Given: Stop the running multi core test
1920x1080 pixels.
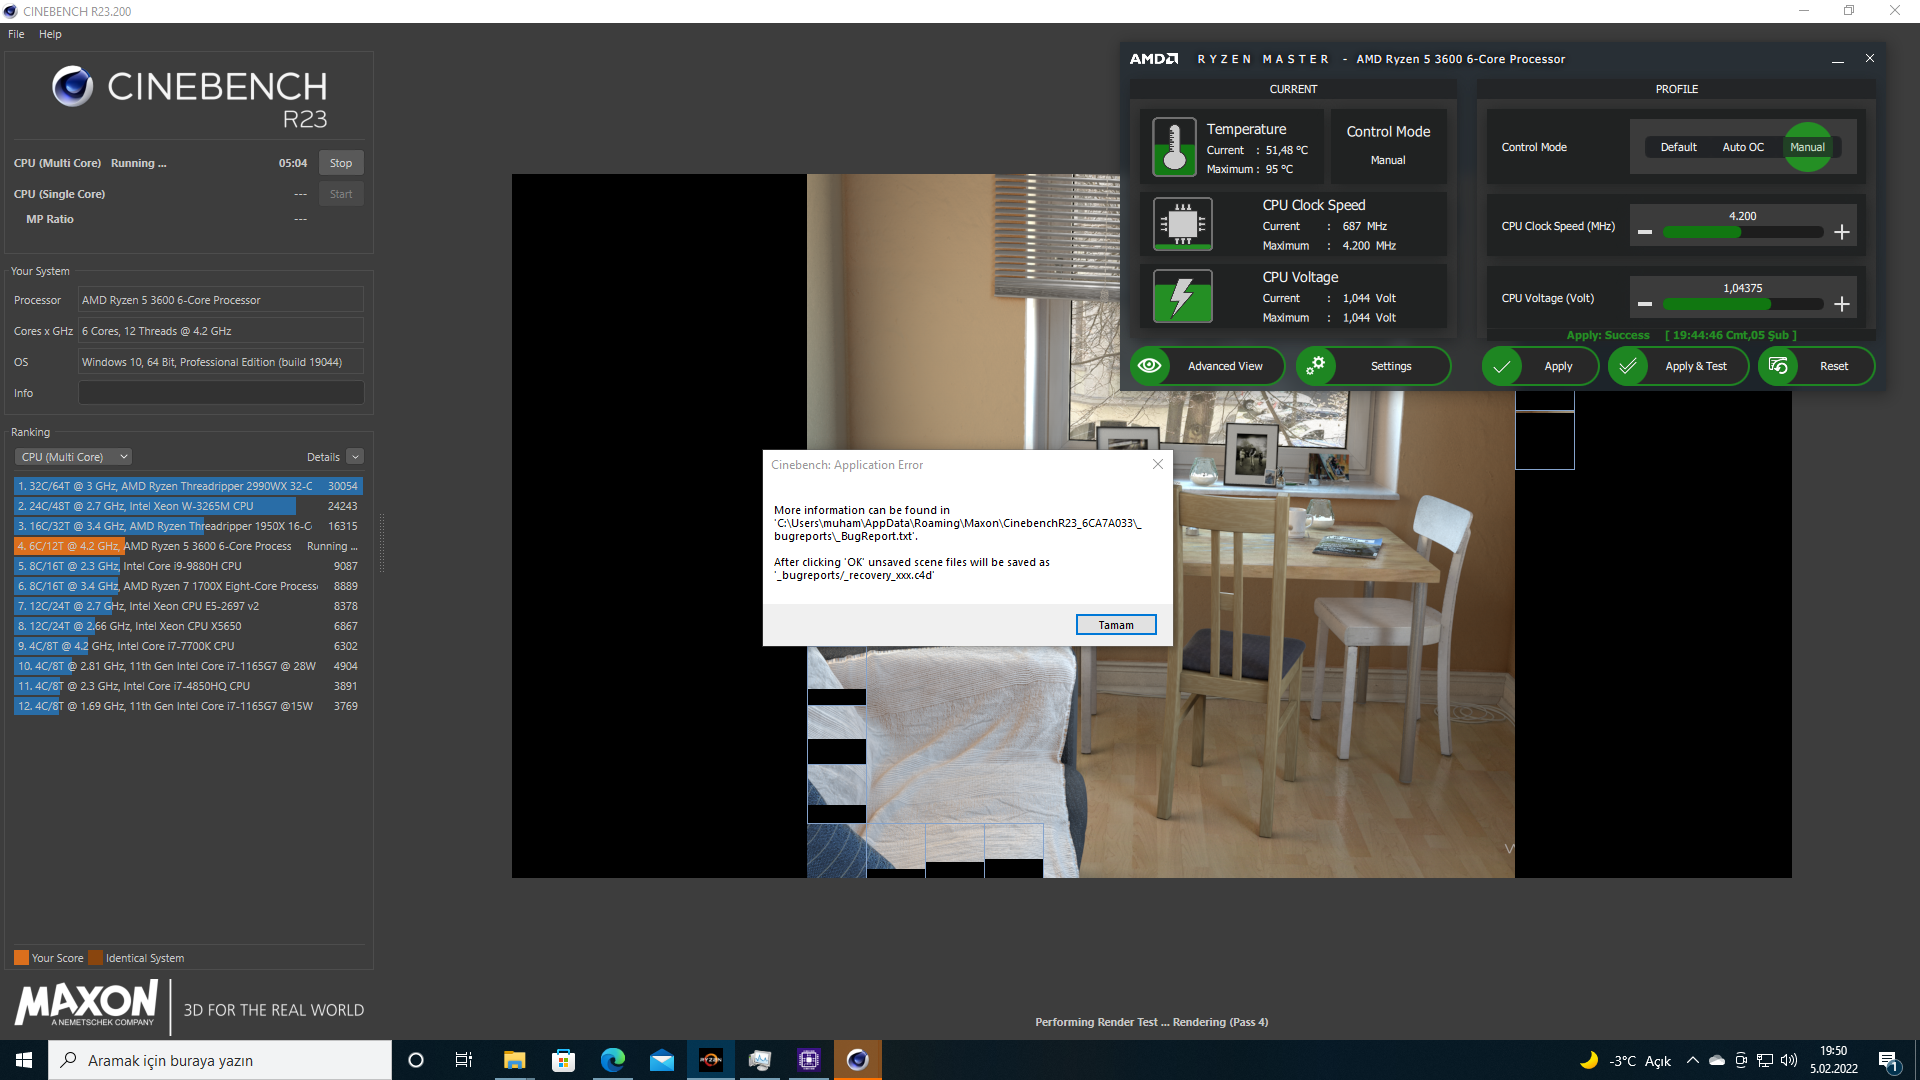Looking at the screenshot, I should coord(341,163).
